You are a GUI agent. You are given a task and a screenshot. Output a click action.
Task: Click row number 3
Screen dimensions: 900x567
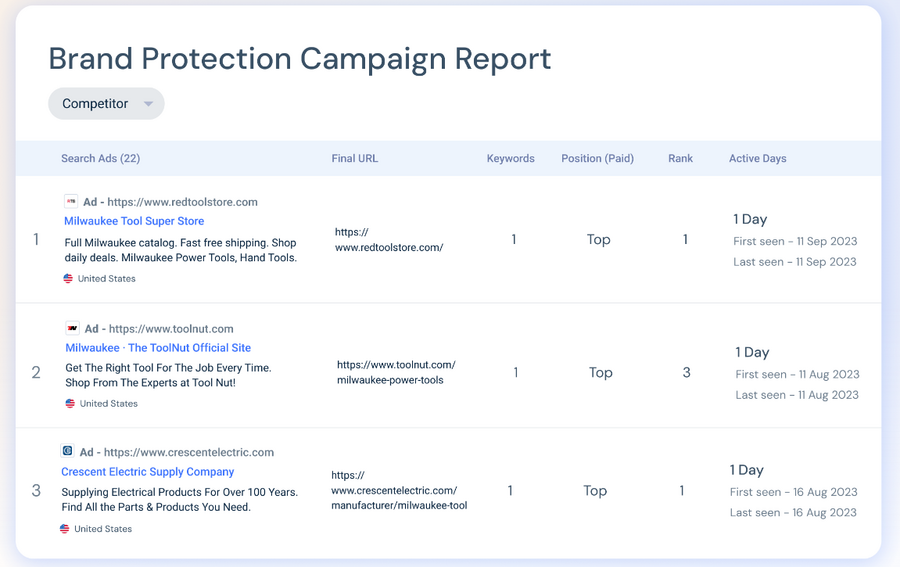[x=36, y=491]
